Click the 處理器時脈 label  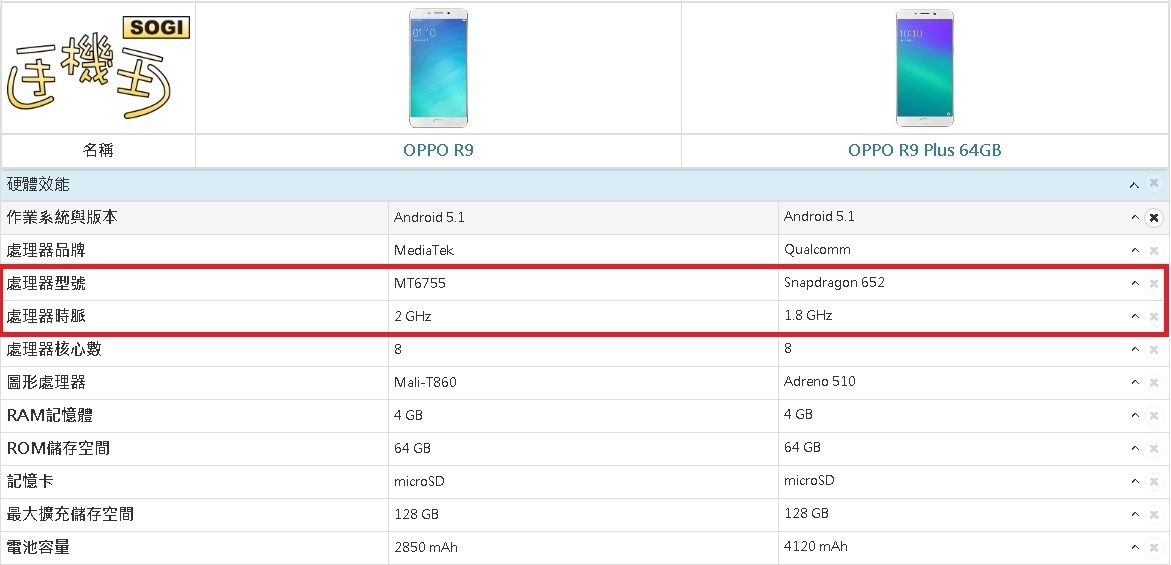tap(46, 316)
